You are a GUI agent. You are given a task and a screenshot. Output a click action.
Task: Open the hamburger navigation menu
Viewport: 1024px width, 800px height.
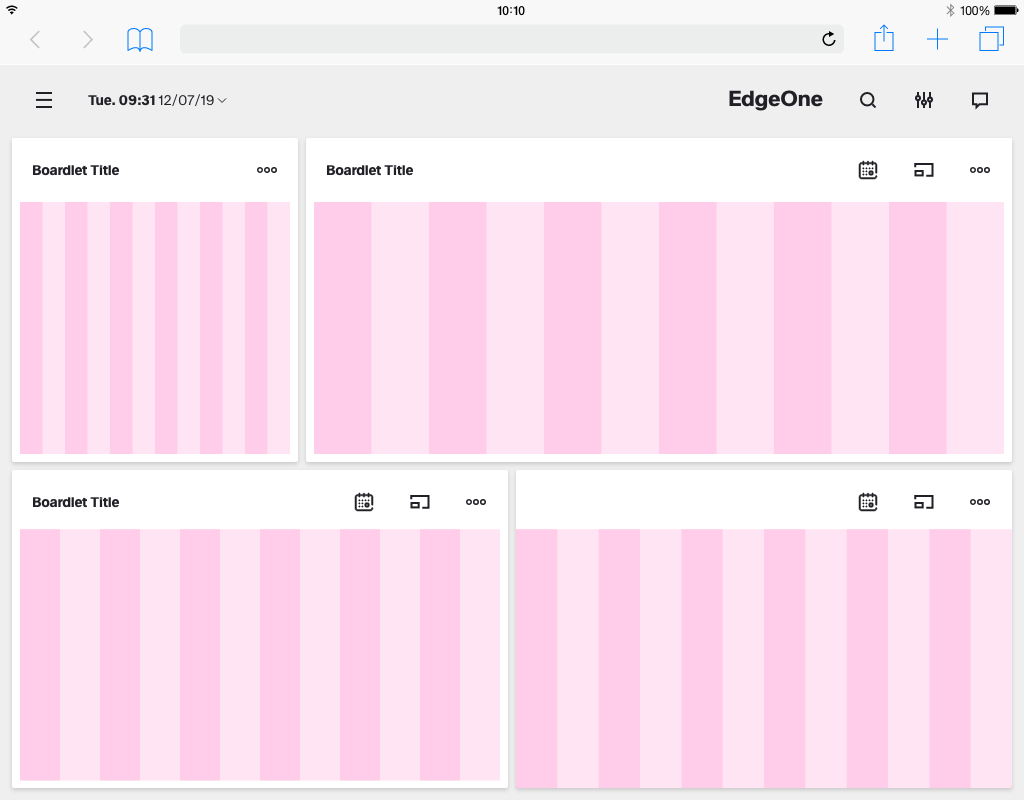pyautogui.click(x=44, y=100)
